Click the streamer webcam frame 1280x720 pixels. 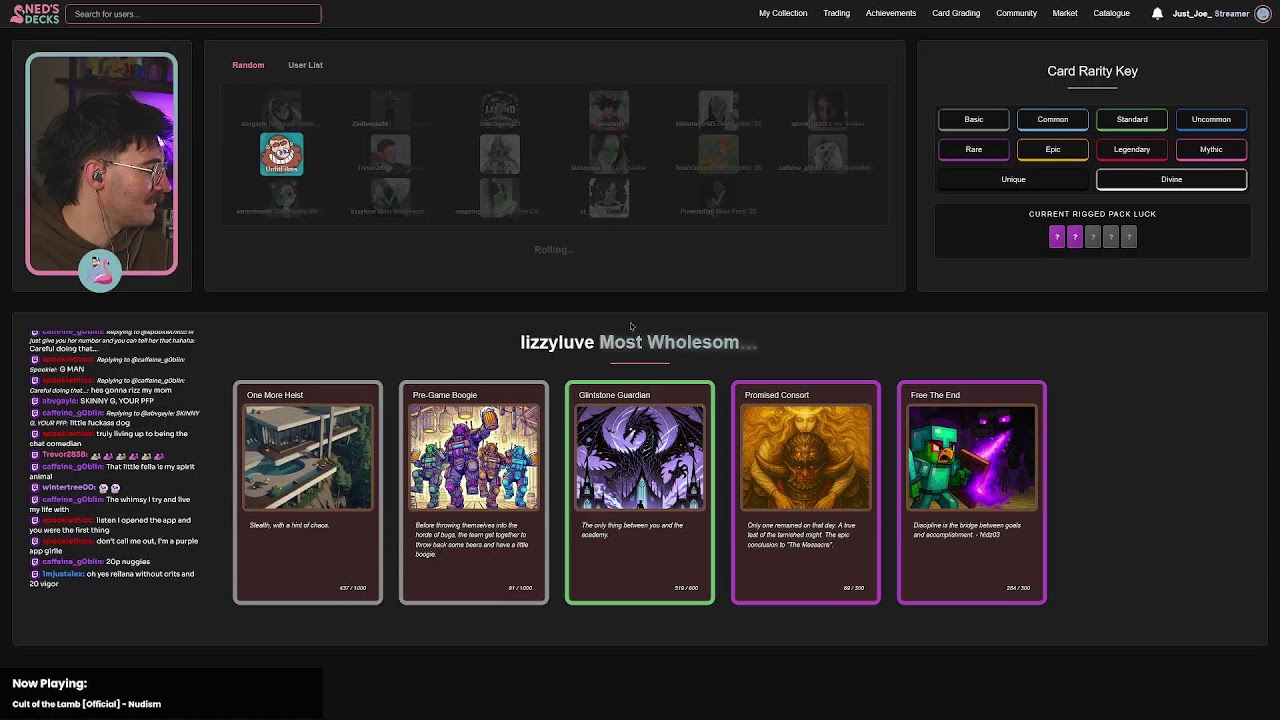[101, 164]
